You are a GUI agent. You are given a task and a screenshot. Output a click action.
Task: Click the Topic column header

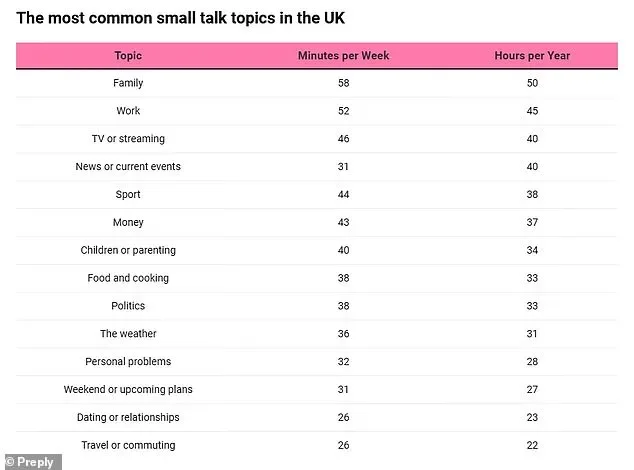point(128,55)
